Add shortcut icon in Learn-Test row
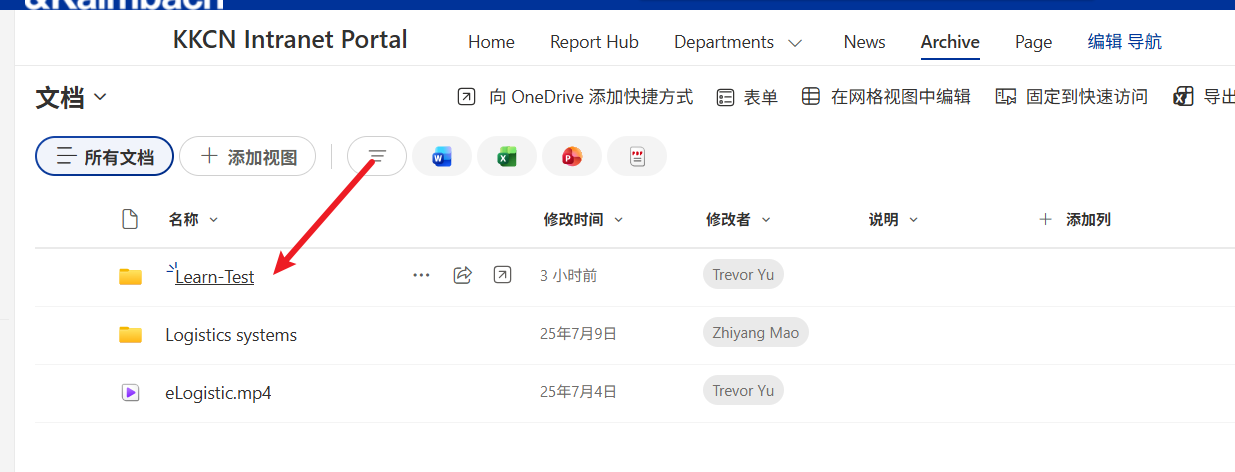Viewport: 1235px width, 472px height. (502, 275)
